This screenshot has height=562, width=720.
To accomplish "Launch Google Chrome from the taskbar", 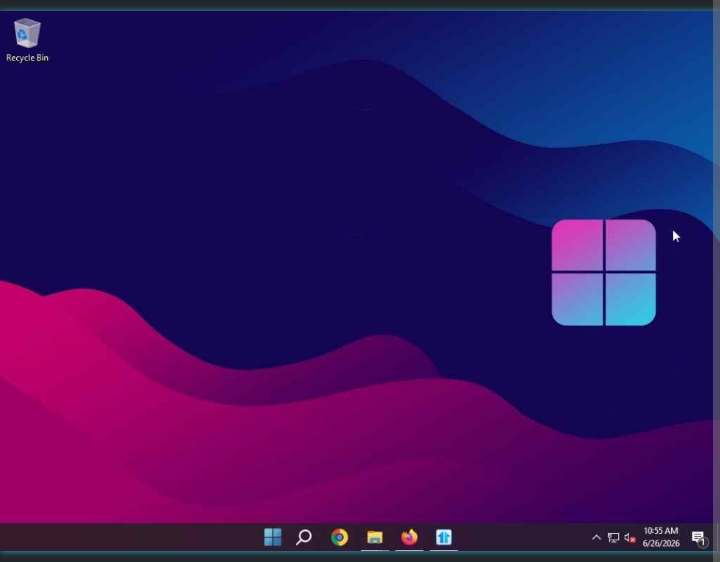I will 339,537.
